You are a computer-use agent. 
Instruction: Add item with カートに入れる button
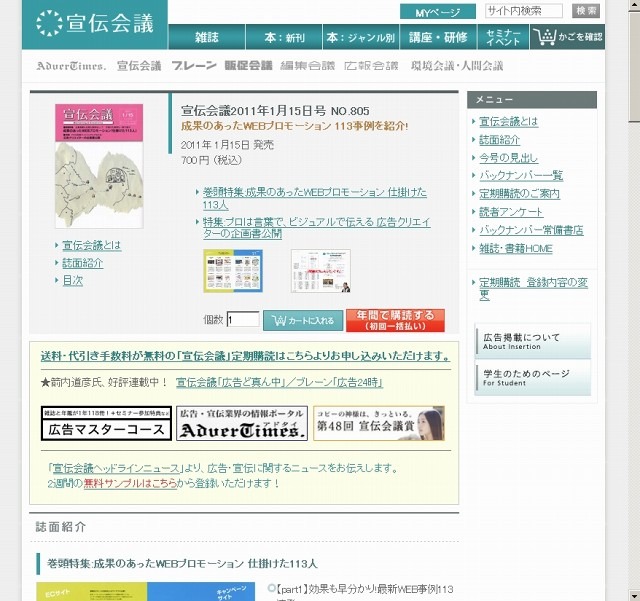pos(303,321)
